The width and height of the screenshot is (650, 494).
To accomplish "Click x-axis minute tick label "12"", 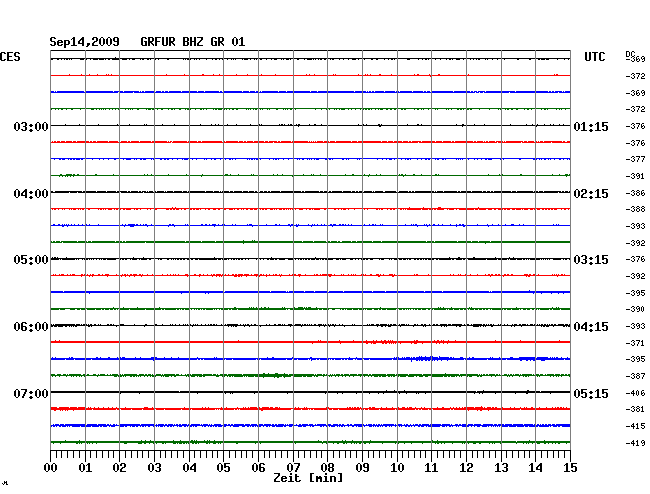I will coord(466,468).
